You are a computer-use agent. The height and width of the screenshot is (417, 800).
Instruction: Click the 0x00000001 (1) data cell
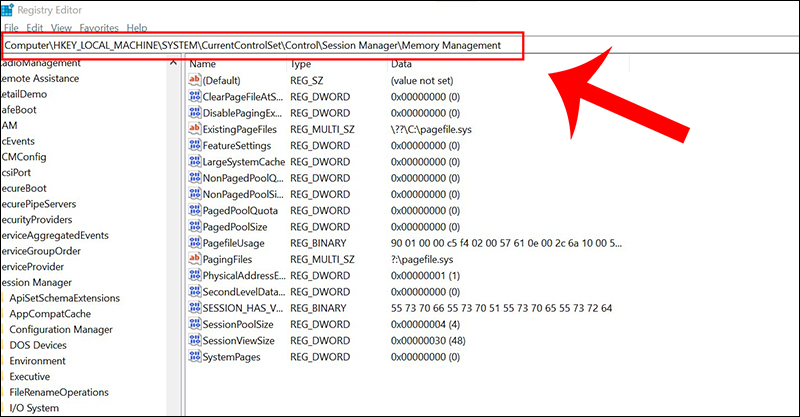[x=426, y=276]
